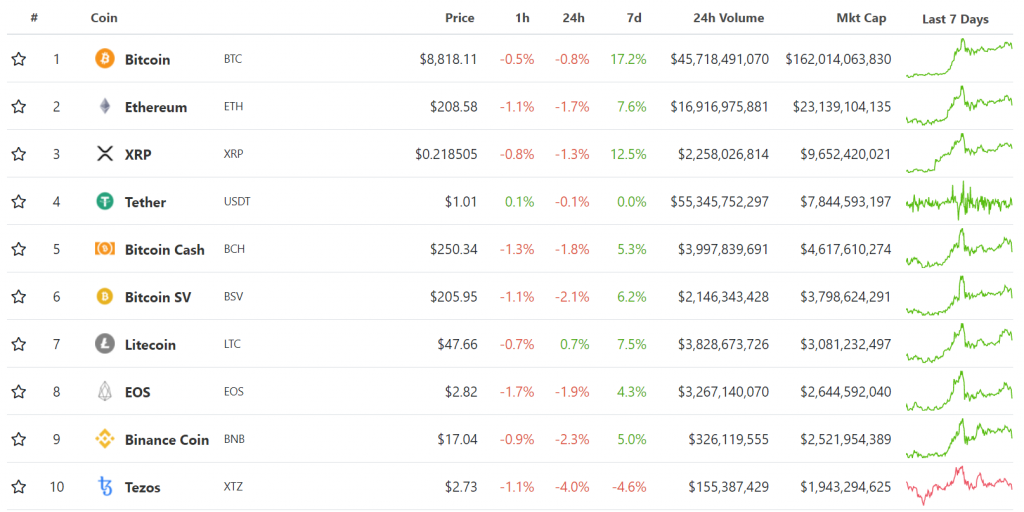Click the XRP logo icon
Viewport: 1024px width, 512px height.
point(105,154)
